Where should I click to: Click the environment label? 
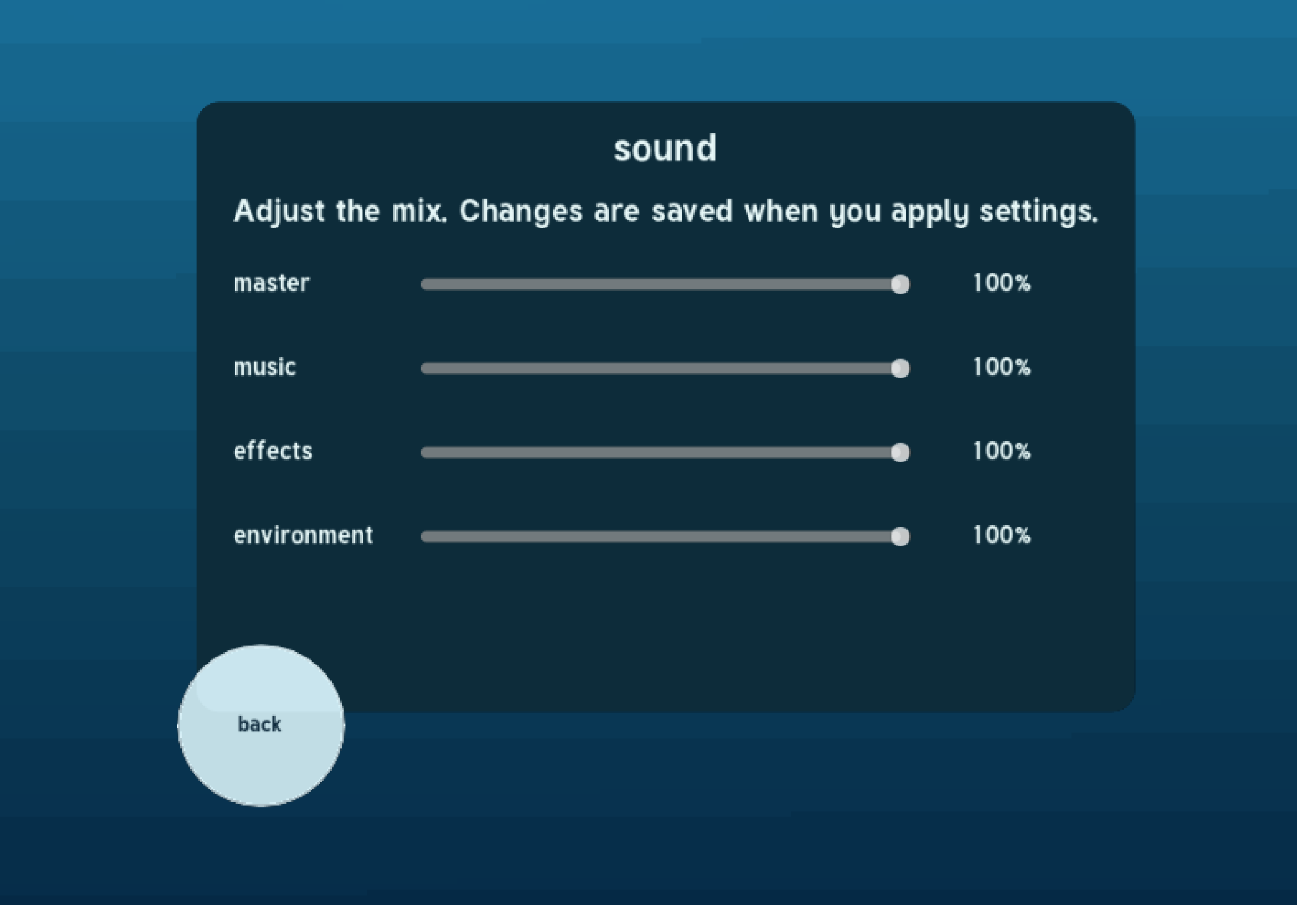pos(303,535)
